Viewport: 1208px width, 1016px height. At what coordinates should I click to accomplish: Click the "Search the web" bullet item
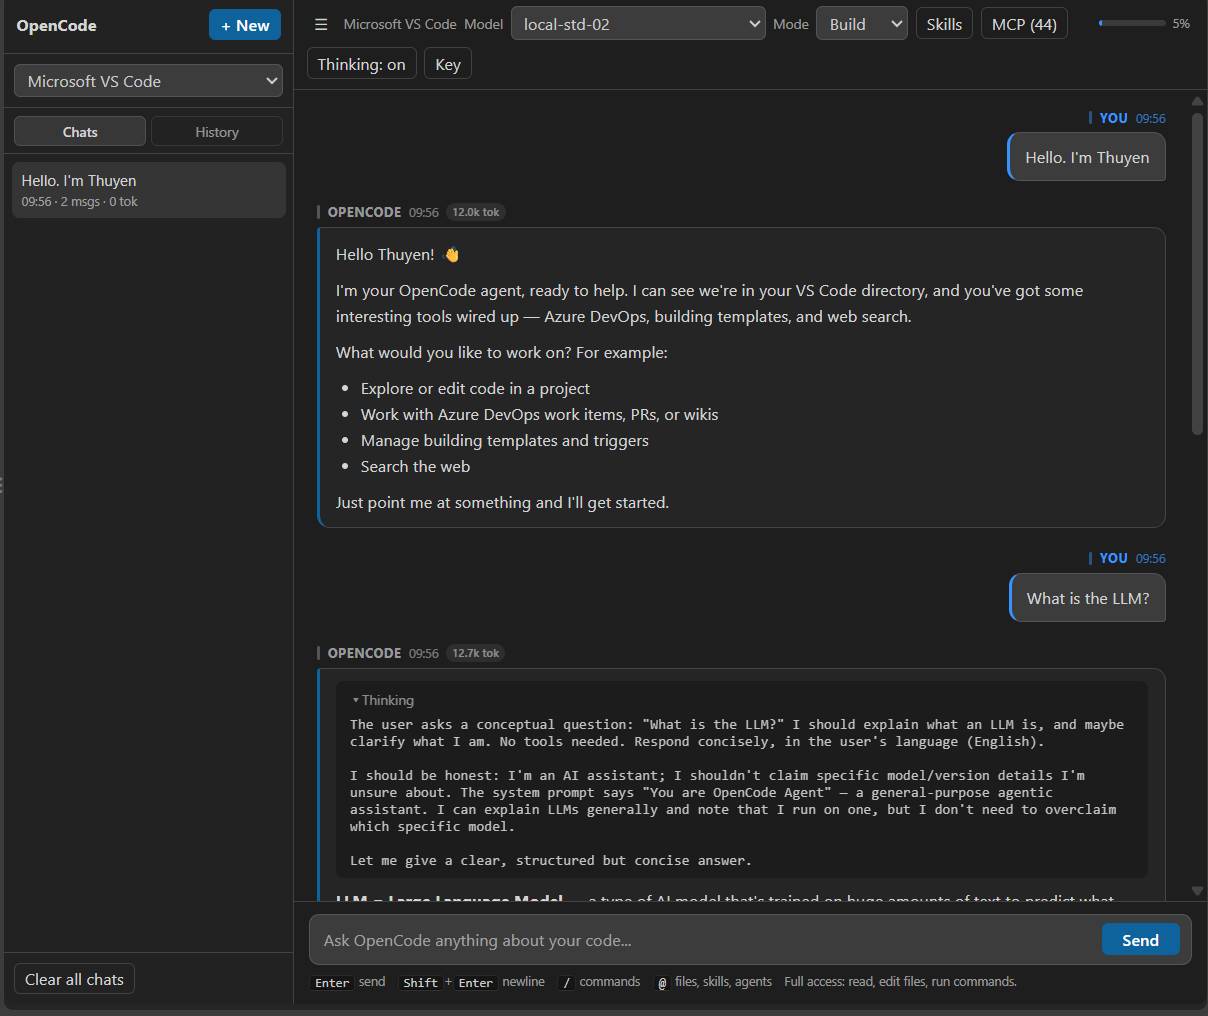click(x=415, y=466)
